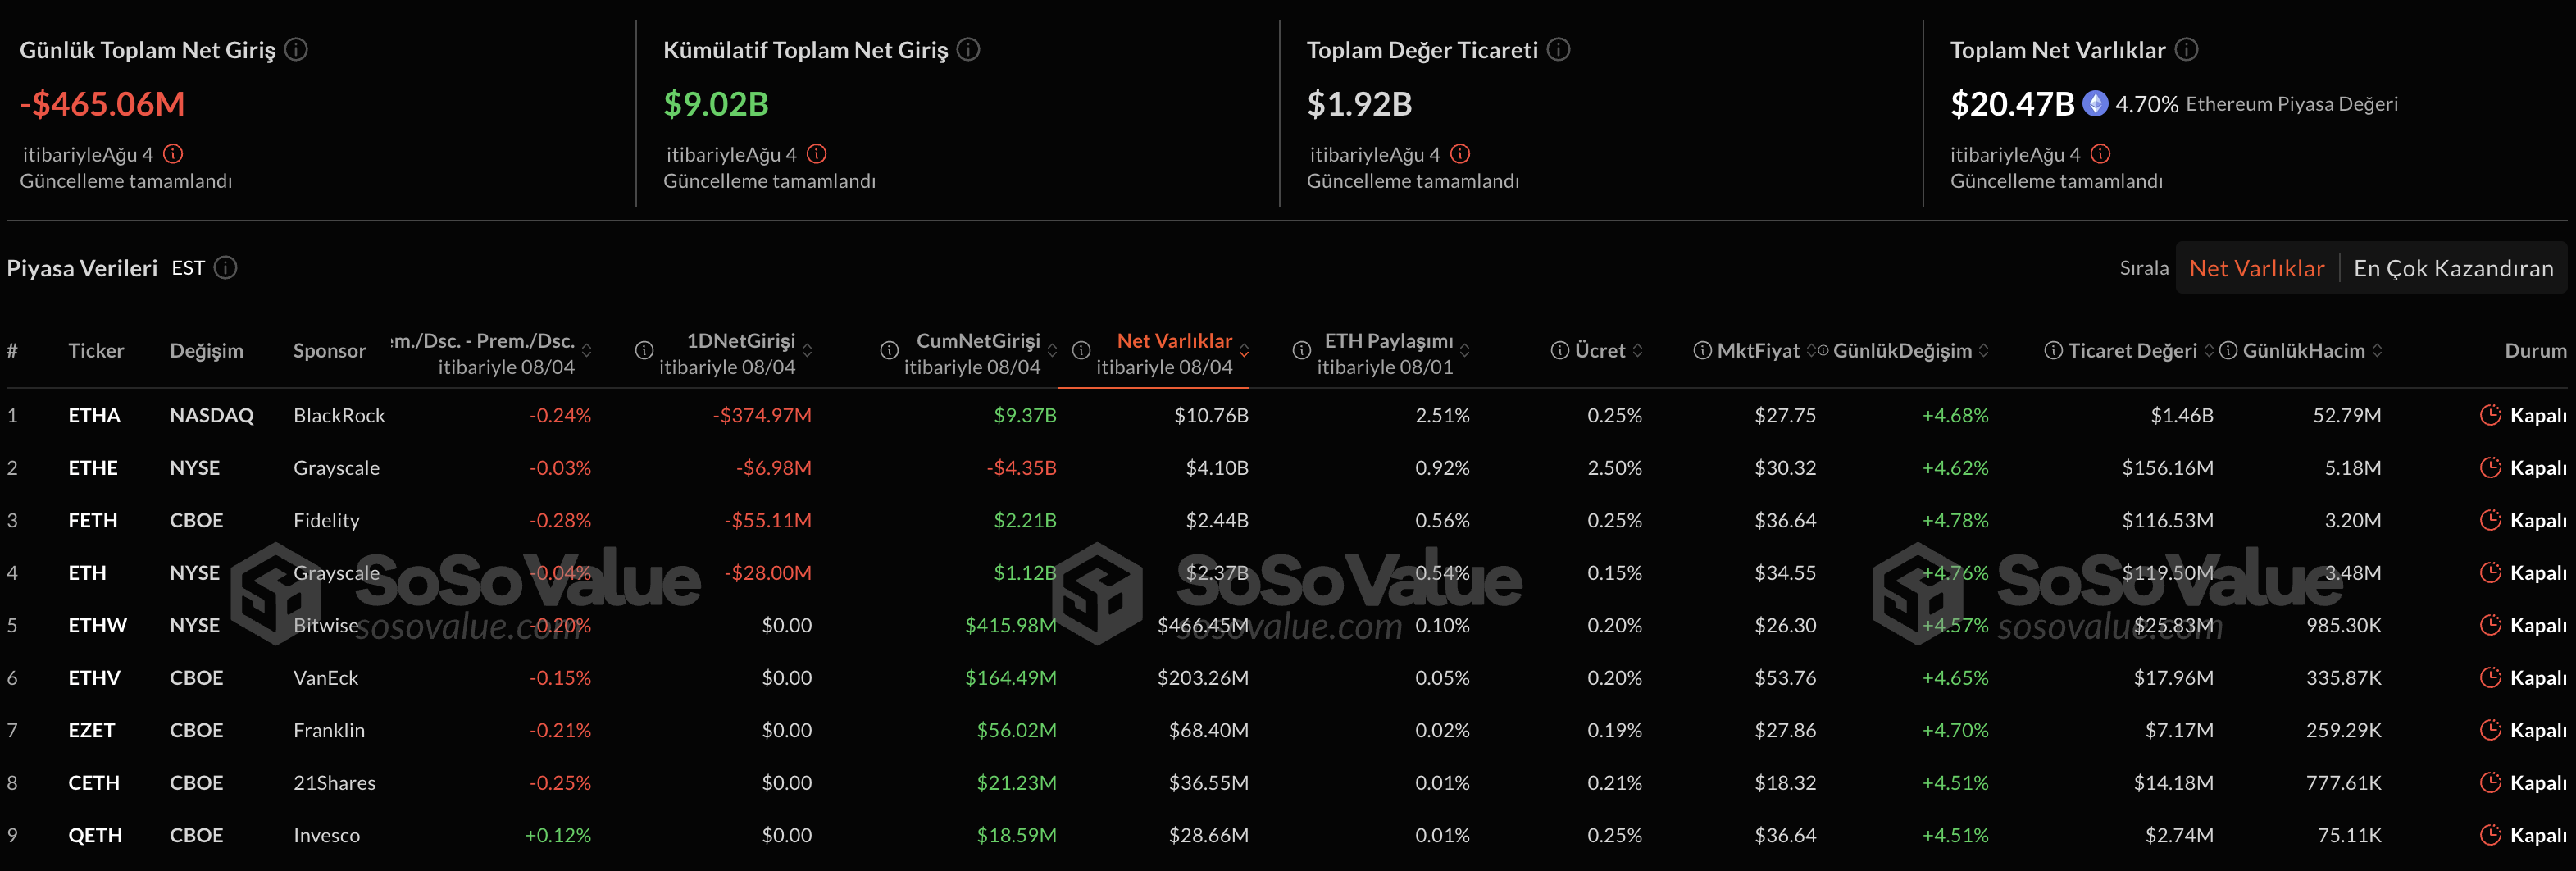Screen dimensions: 2576x871
Task: Click 4.70% Ethereum Piyasa Değeri text
Action: pyautogui.click(x=2256, y=103)
